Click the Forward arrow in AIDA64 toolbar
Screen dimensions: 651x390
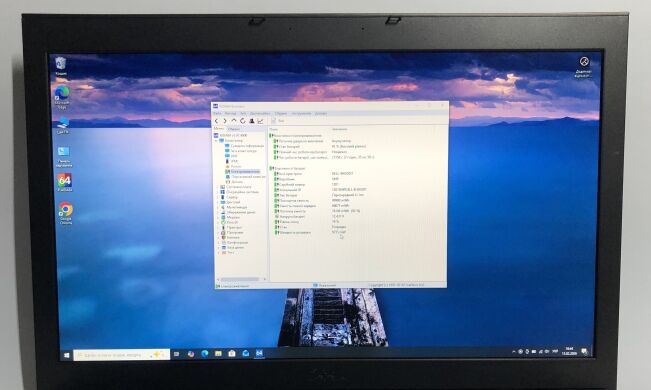pyautogui.click(x=225, y=121)
